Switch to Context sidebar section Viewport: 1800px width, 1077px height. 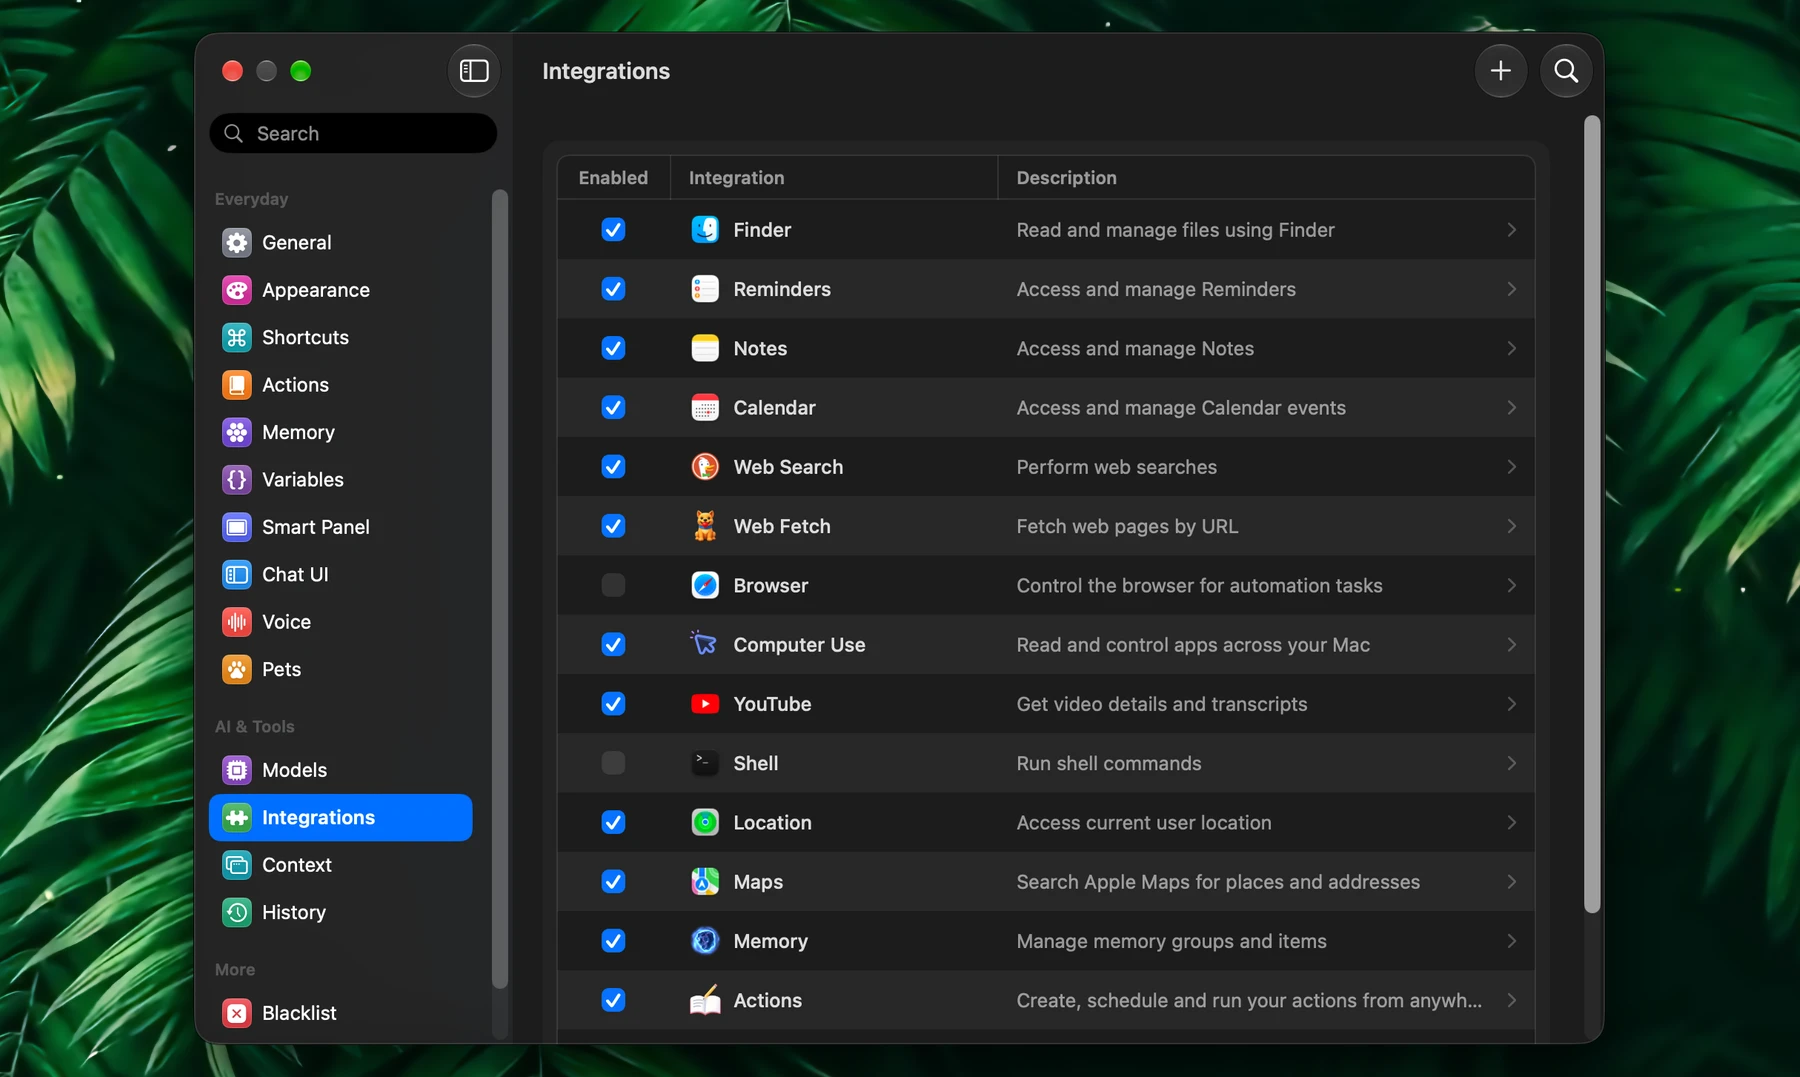click(x=340, y=865)
